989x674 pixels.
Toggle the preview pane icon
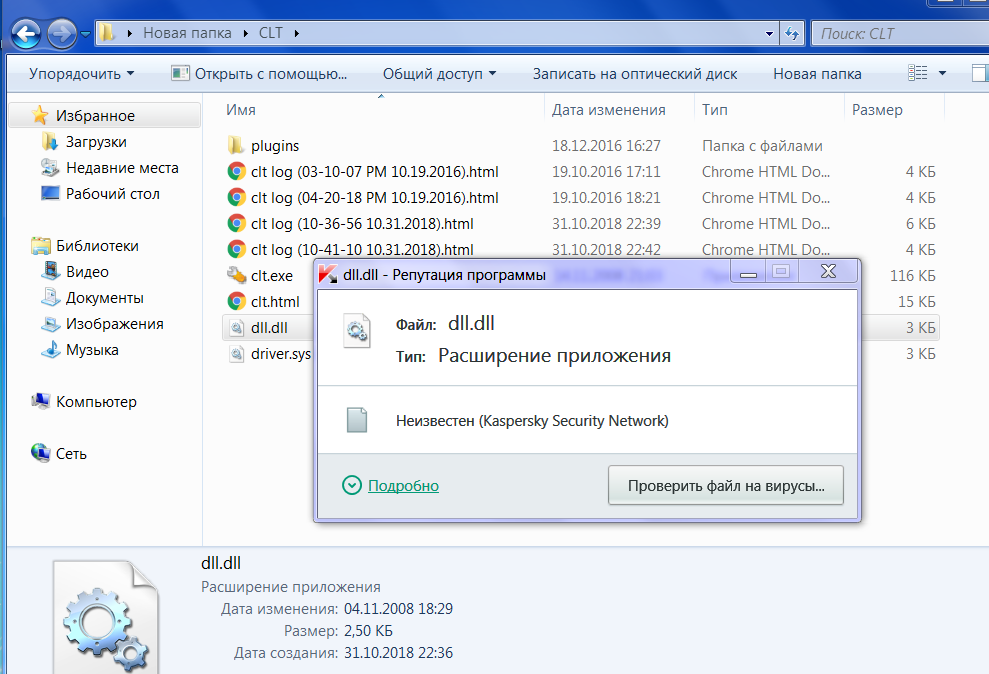[x=980, y=73]
